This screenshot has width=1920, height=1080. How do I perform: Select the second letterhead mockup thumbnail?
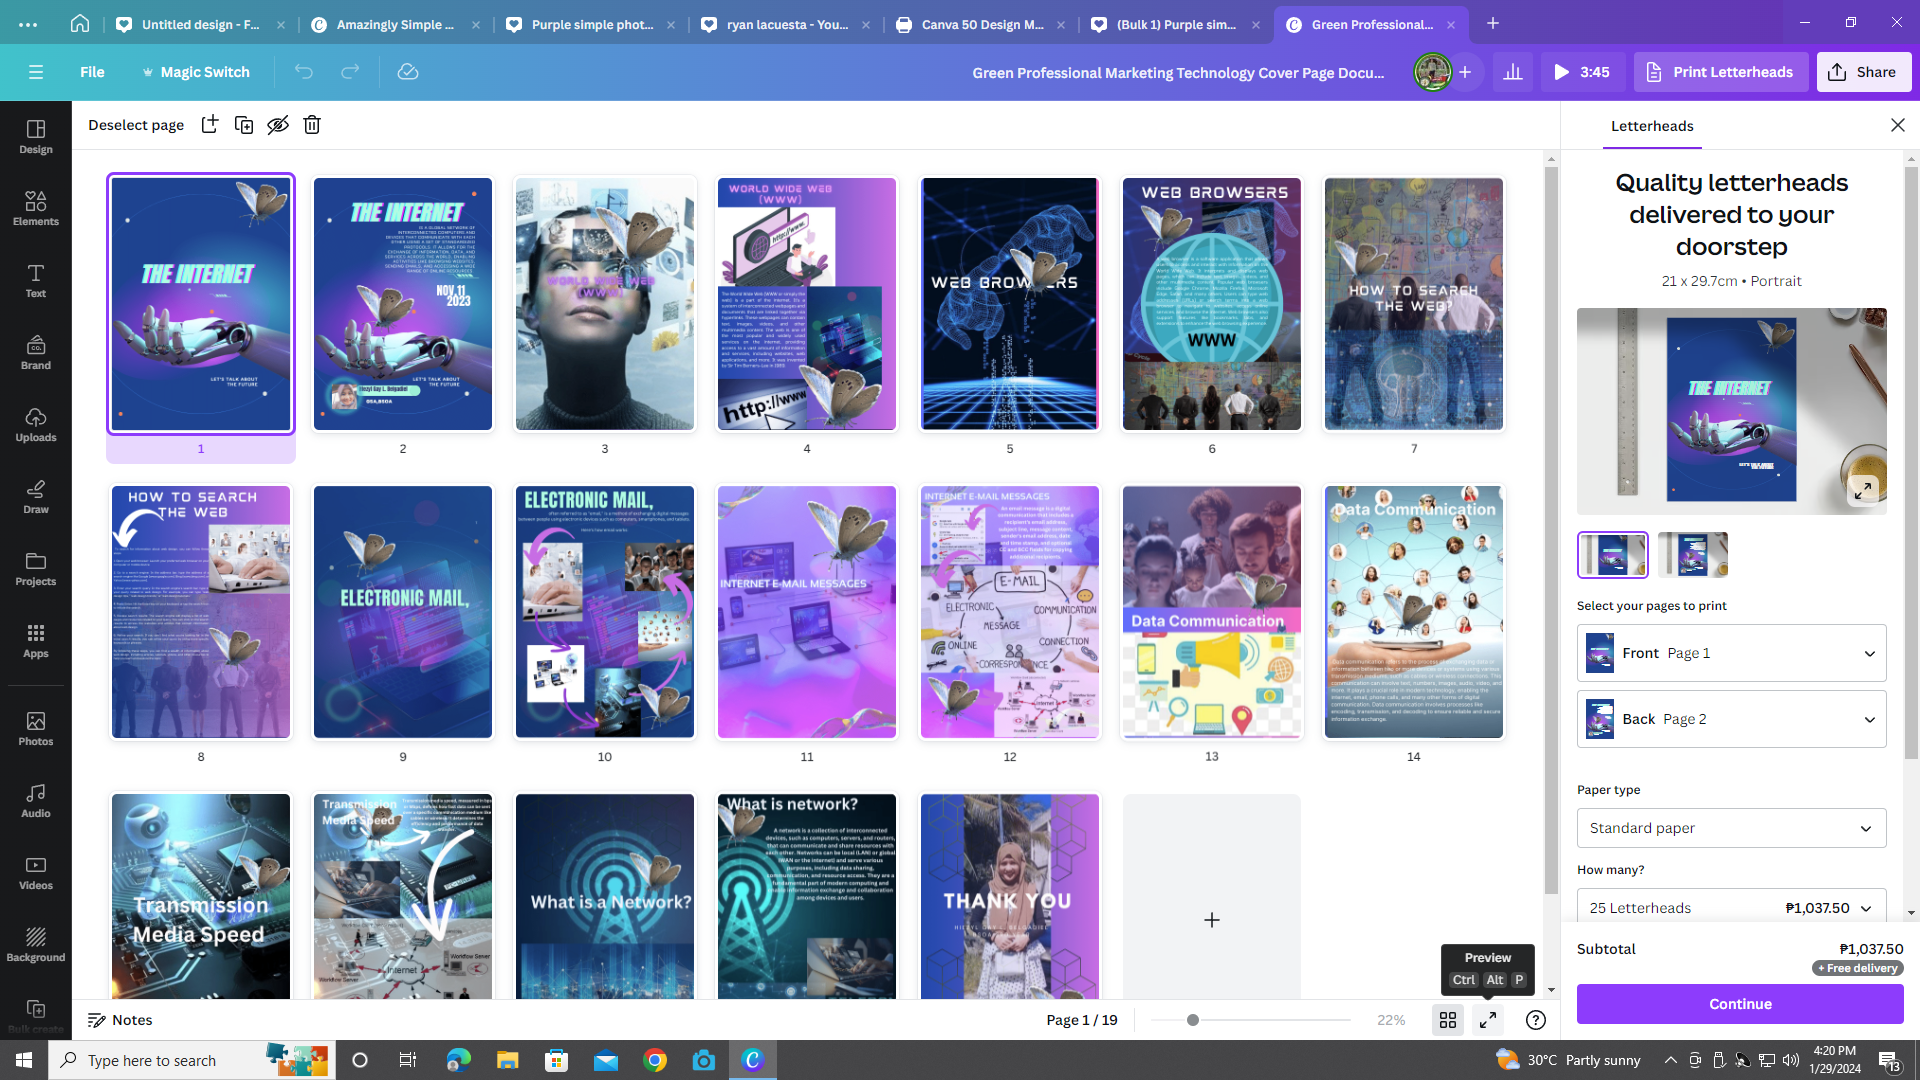point(1692,554)
